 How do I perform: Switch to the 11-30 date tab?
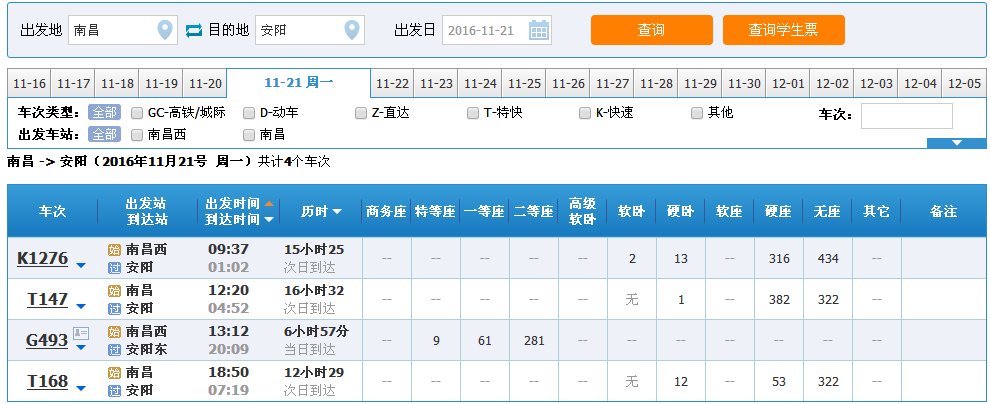[744, 84]
